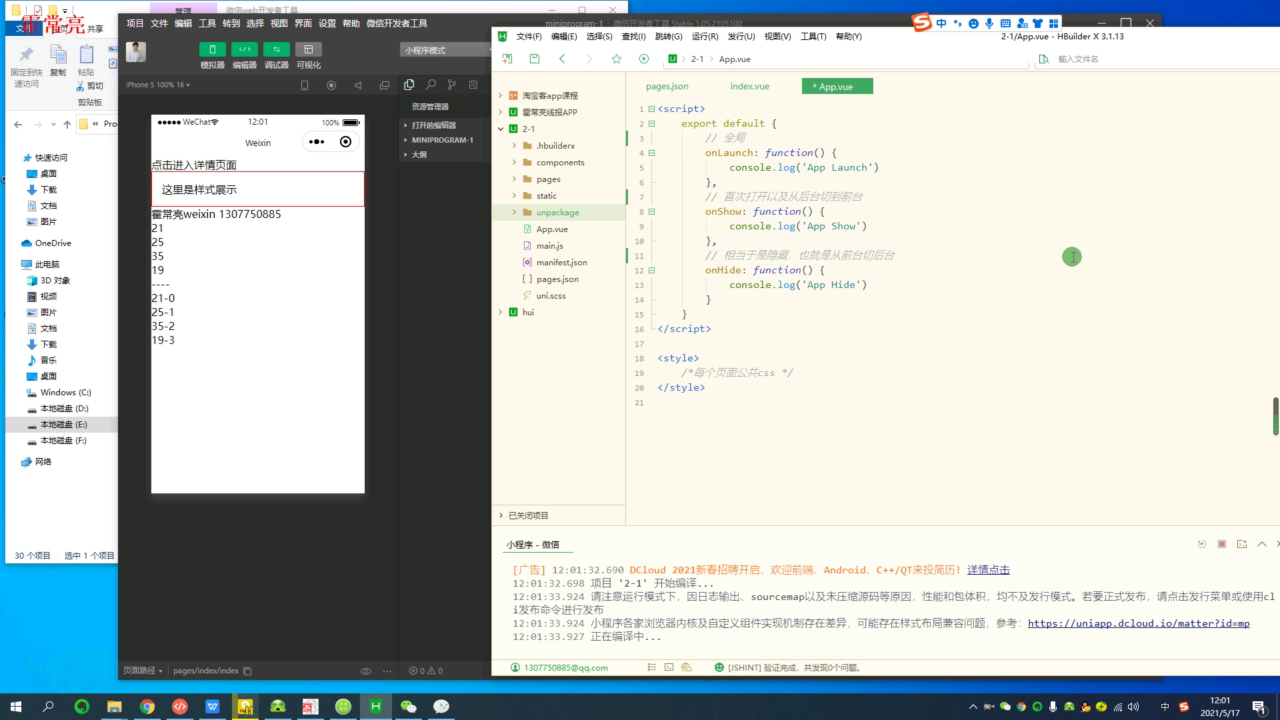
Task: Click the uniapp.dcloud.io link in console
Action: (x=1138, y=623)
